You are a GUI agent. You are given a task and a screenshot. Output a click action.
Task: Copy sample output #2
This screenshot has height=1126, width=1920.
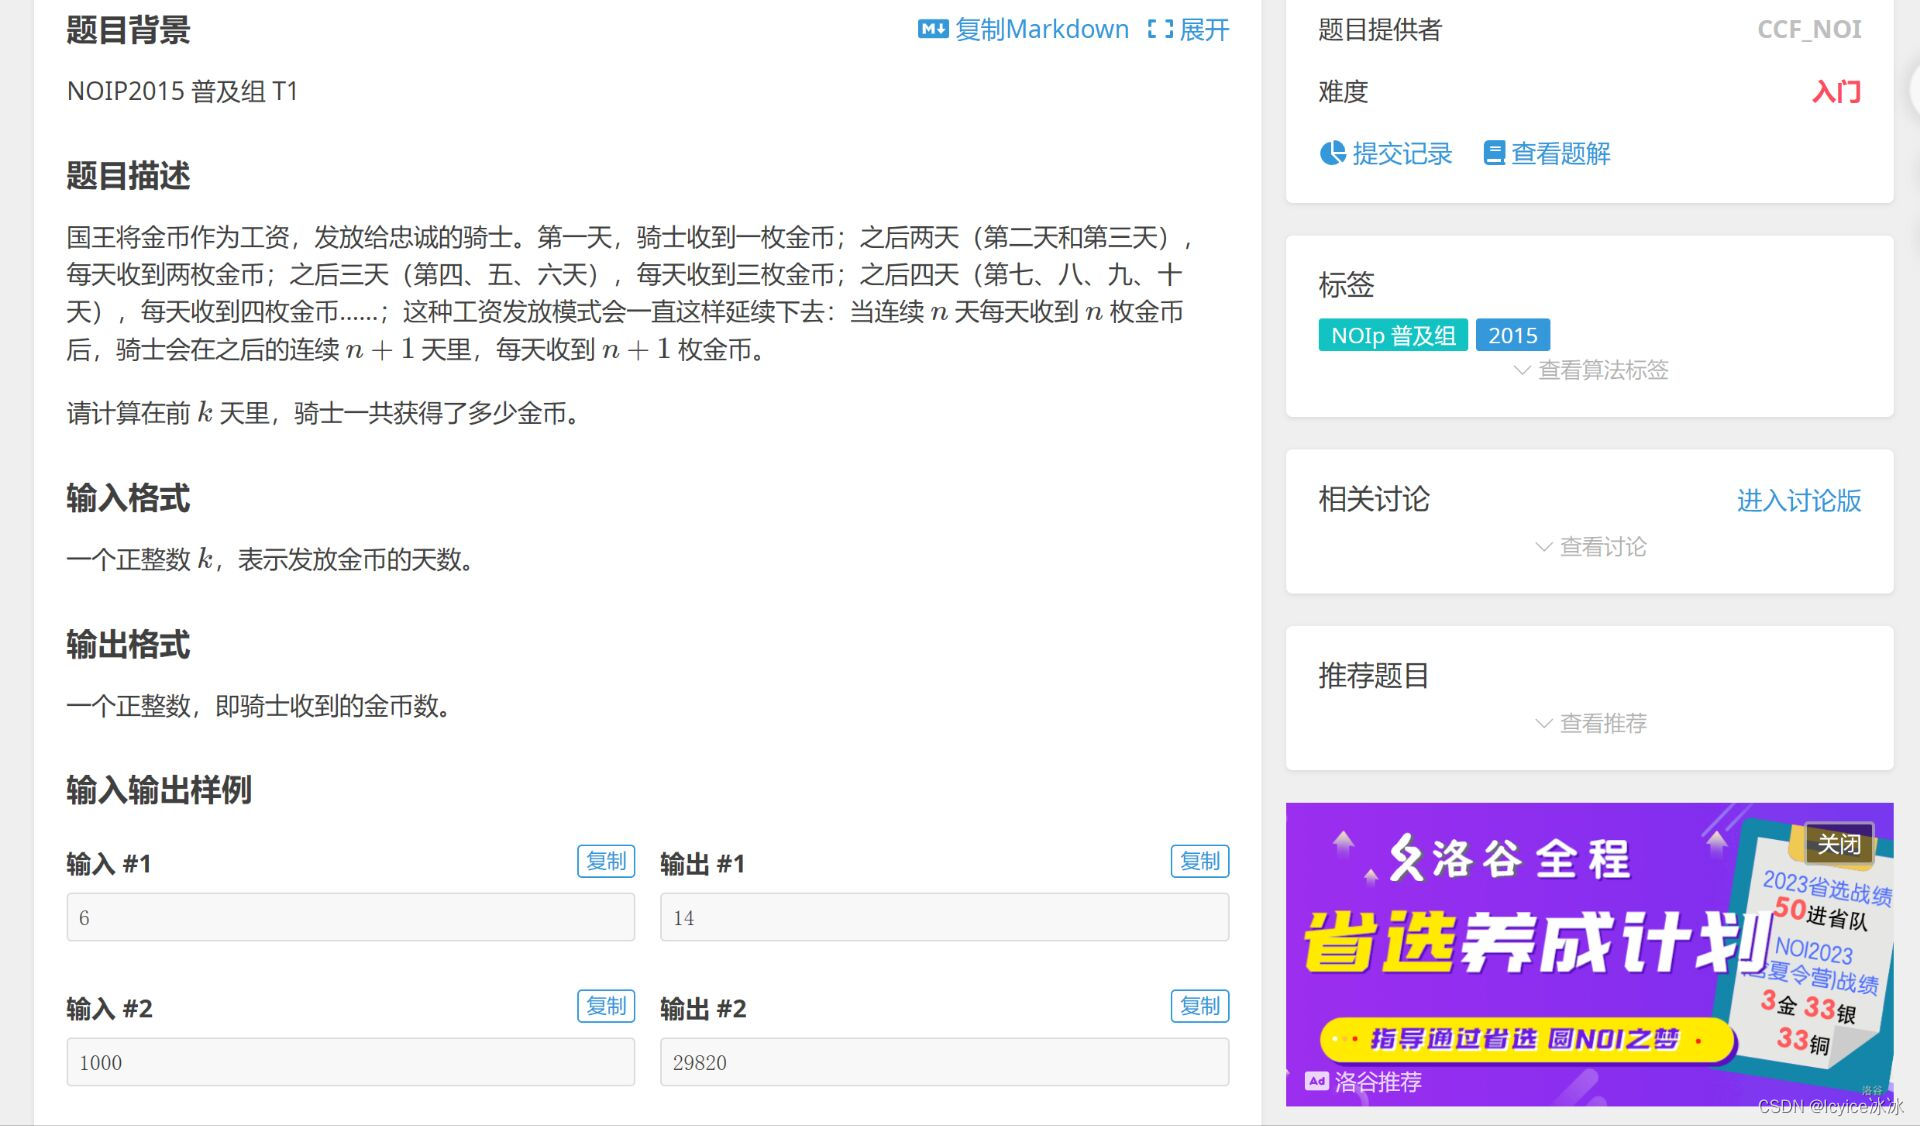[1199, 1006]
